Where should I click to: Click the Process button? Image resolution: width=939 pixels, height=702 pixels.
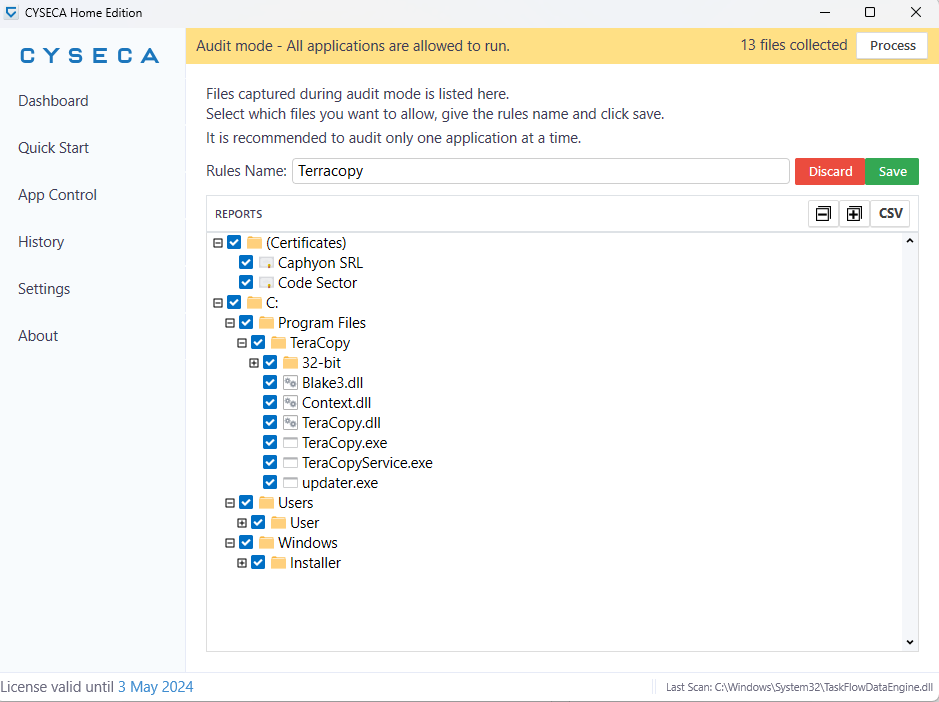(892, 46)
